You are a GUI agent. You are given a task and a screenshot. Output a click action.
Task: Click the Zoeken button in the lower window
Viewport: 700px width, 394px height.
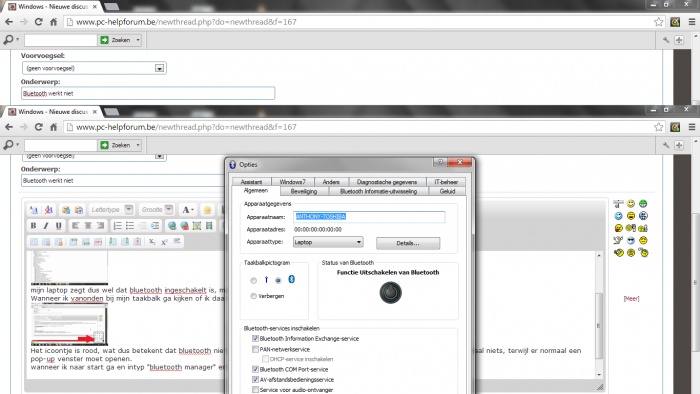tap(117, 145)
